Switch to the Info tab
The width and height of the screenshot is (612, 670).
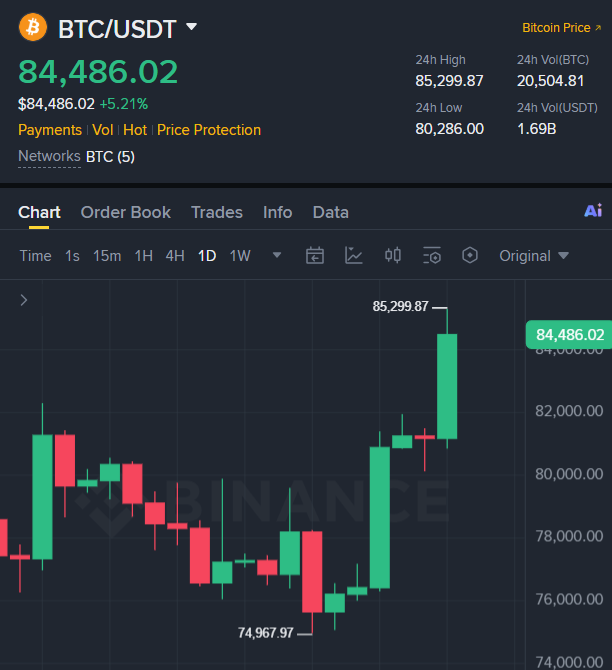click(x=277, y=212)
